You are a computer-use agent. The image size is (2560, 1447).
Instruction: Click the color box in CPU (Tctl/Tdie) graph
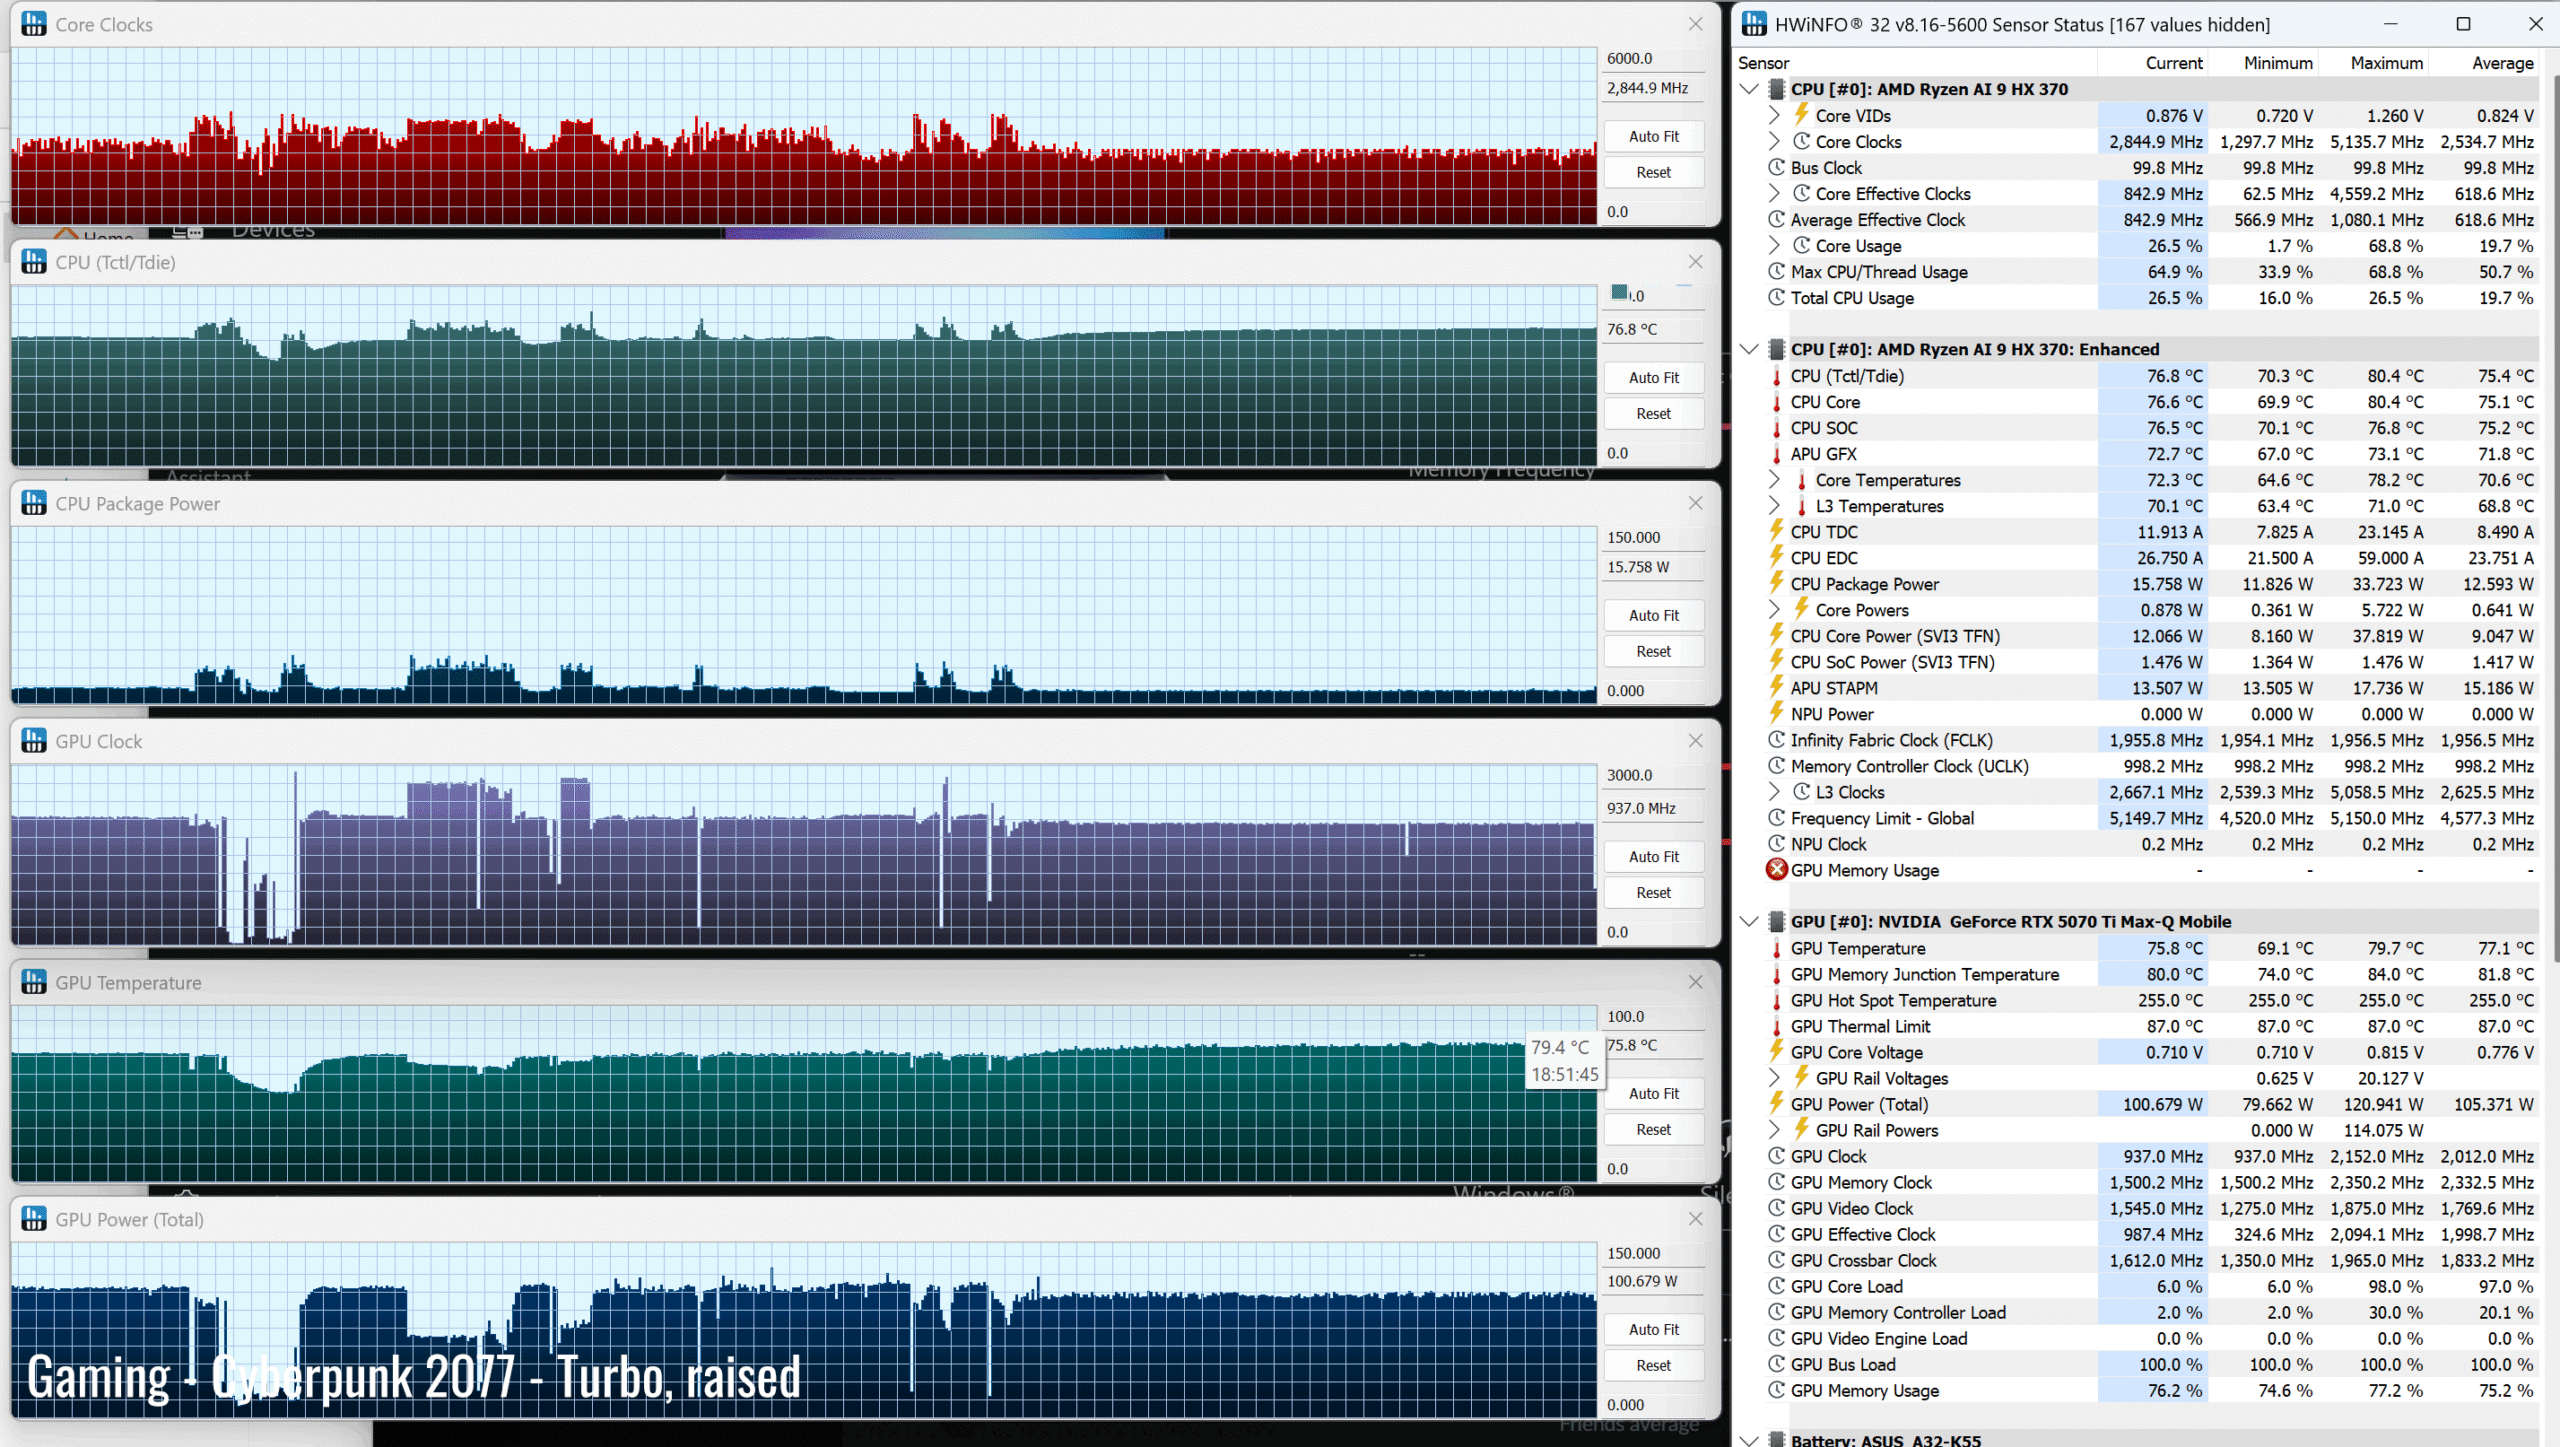pos(1619,293)
